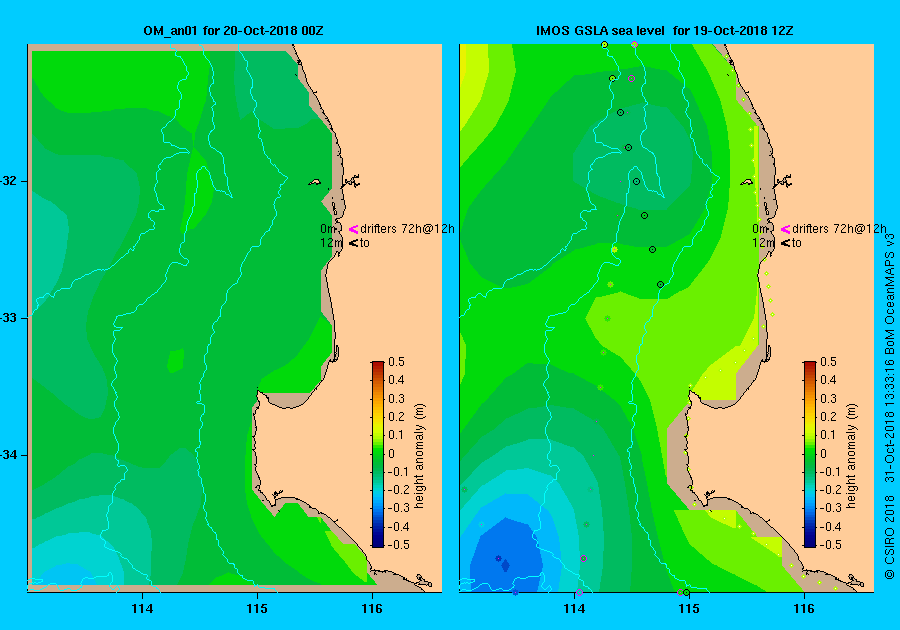The height and width of the screenshot is (630, 900).
Task: Click the vertical CSIRO 2018 copyright text
Action: pyautogui.click(x=890, y=406)
